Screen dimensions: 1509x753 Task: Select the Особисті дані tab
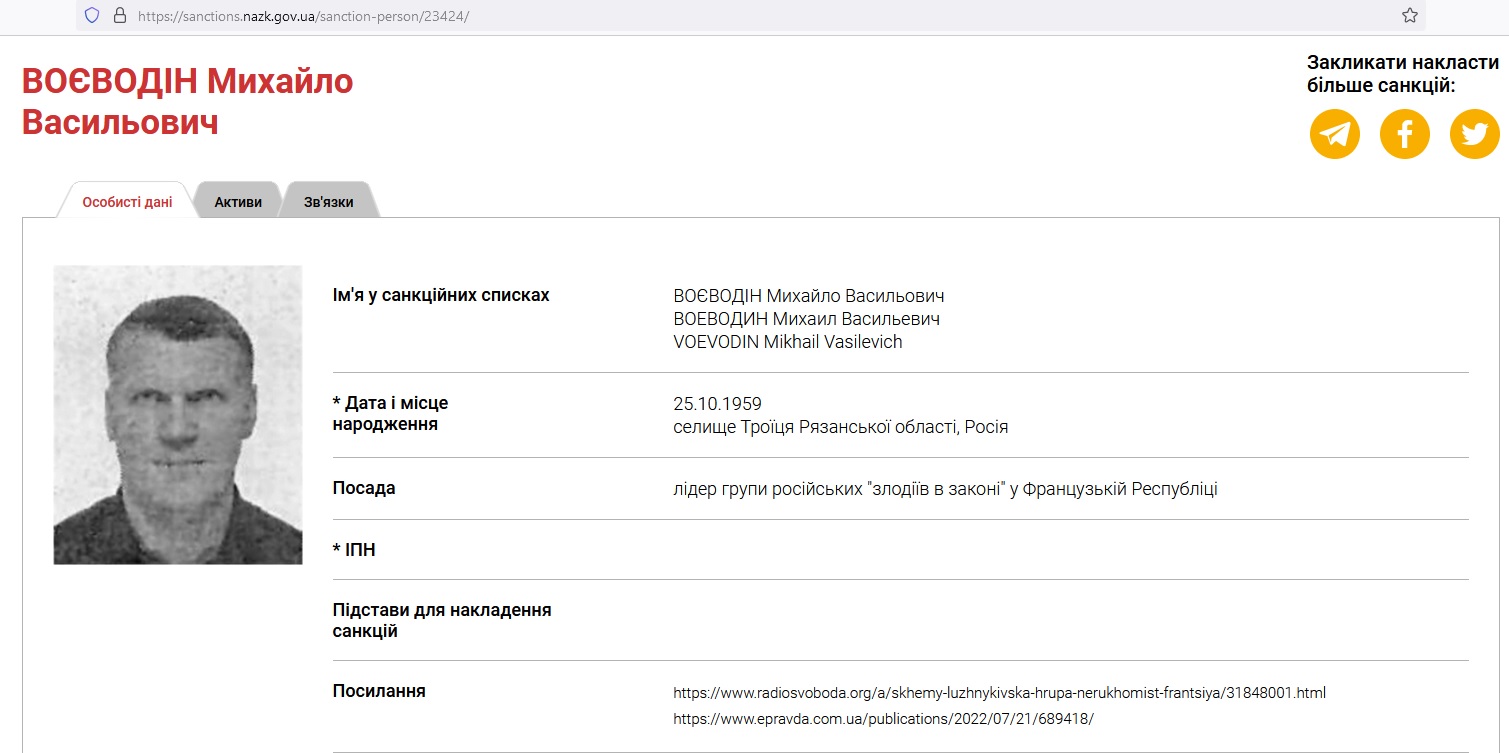pos(127,202)
